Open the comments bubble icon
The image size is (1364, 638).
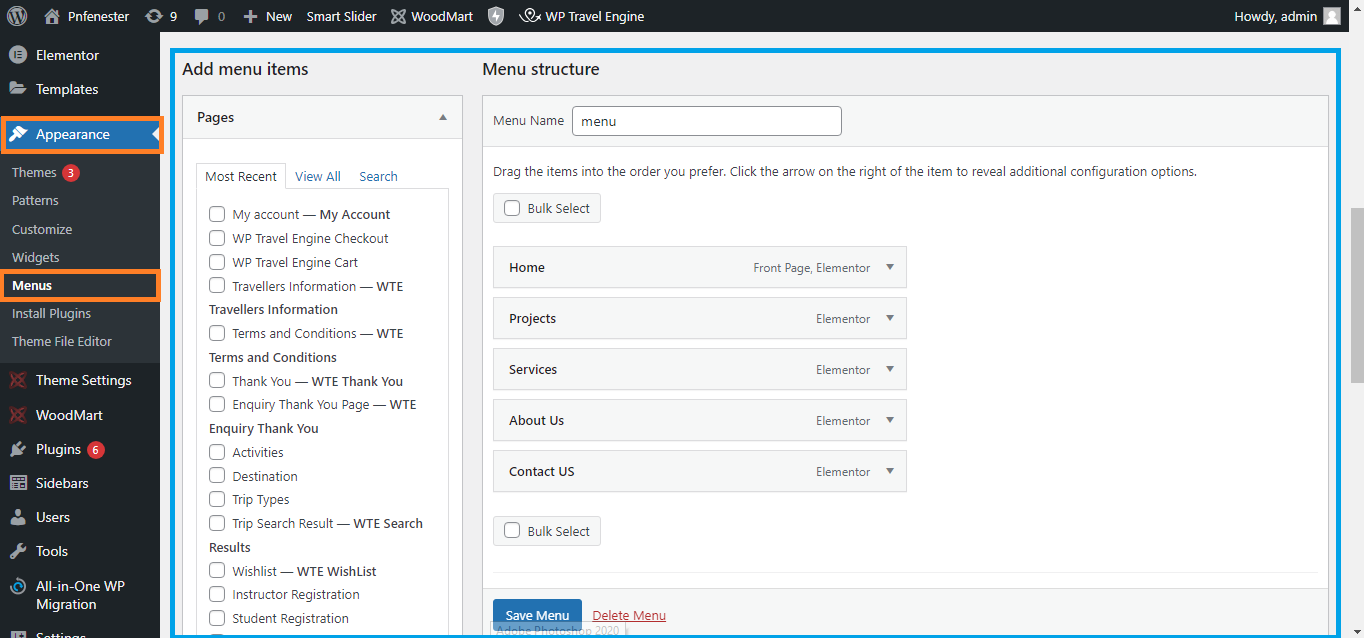click(x=202, y=17)
